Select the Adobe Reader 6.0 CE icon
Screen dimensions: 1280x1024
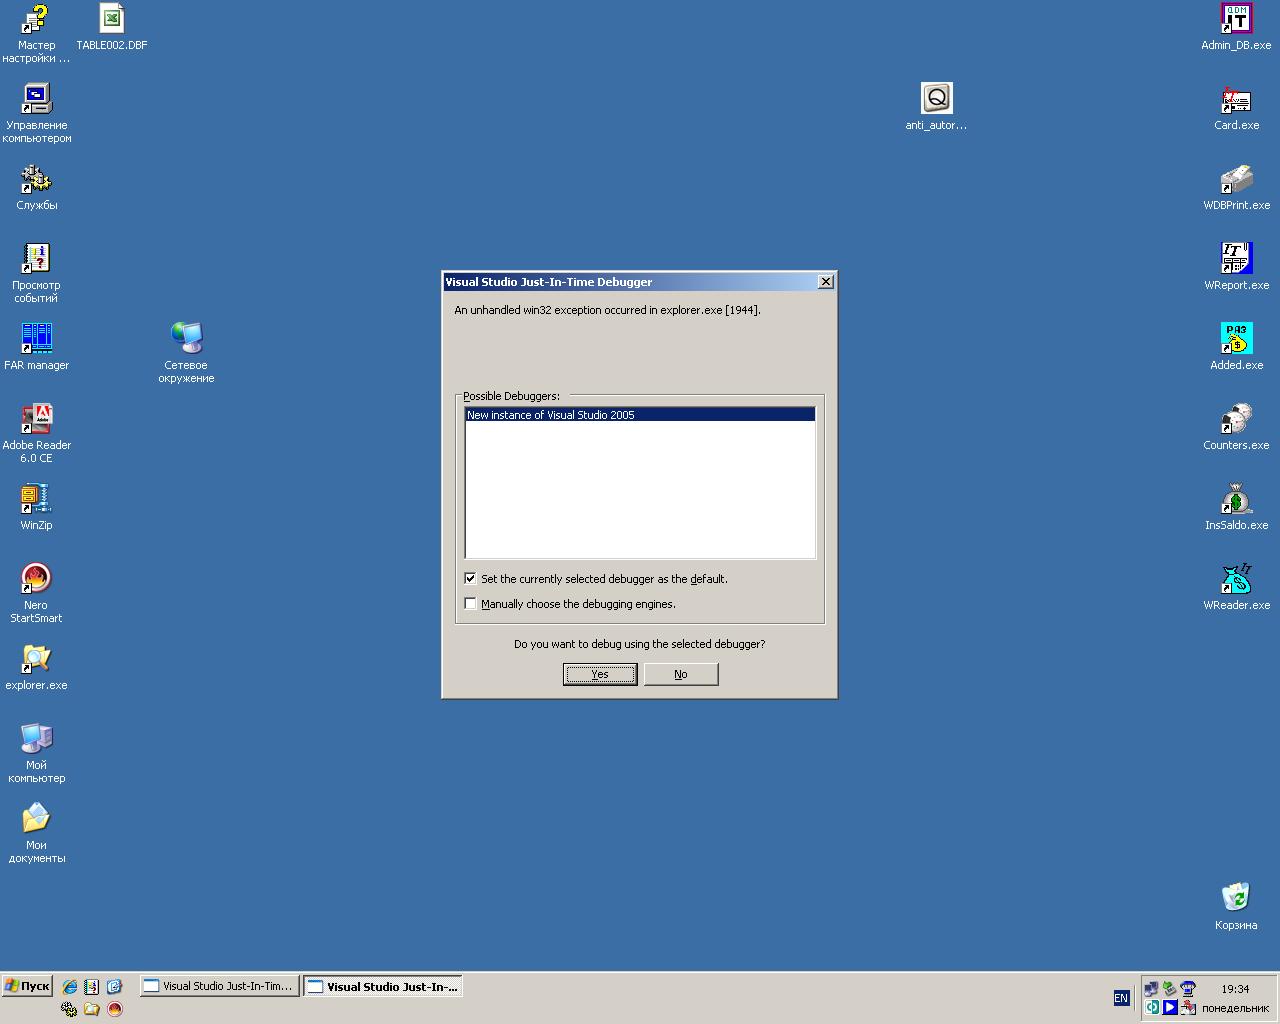coord(37,419)
